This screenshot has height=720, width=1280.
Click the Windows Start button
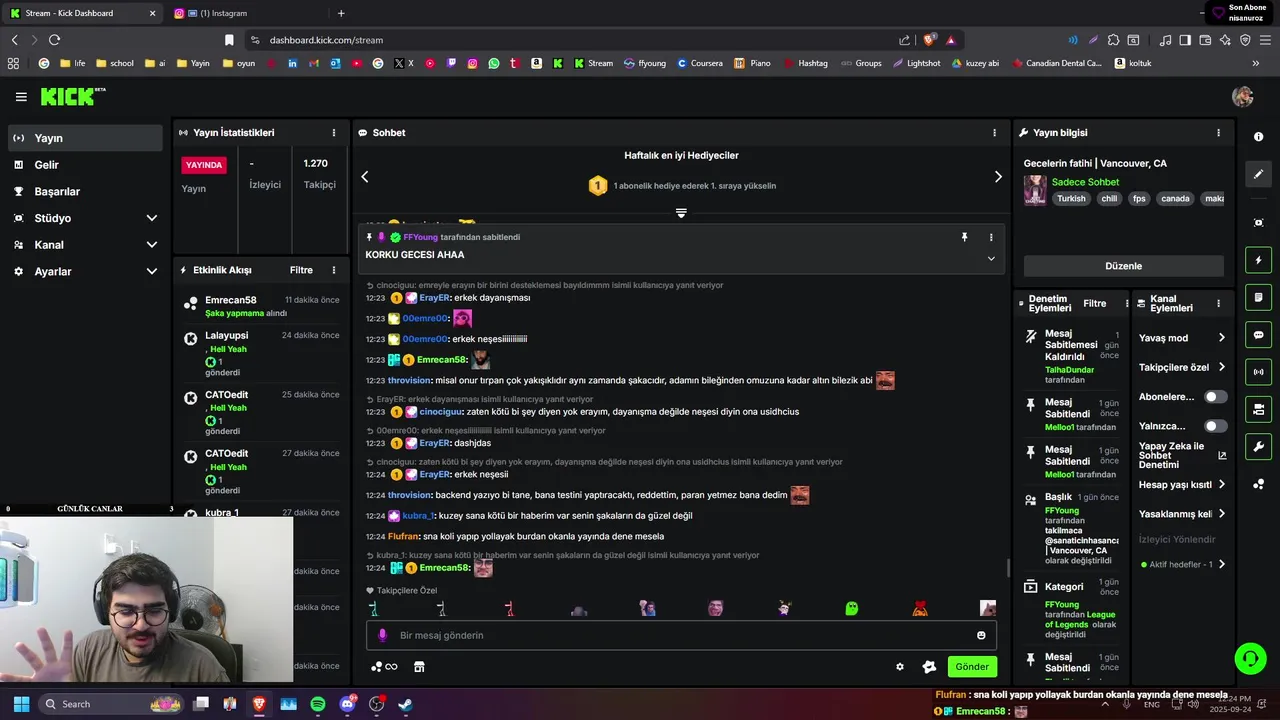click(x=21, y=704)
